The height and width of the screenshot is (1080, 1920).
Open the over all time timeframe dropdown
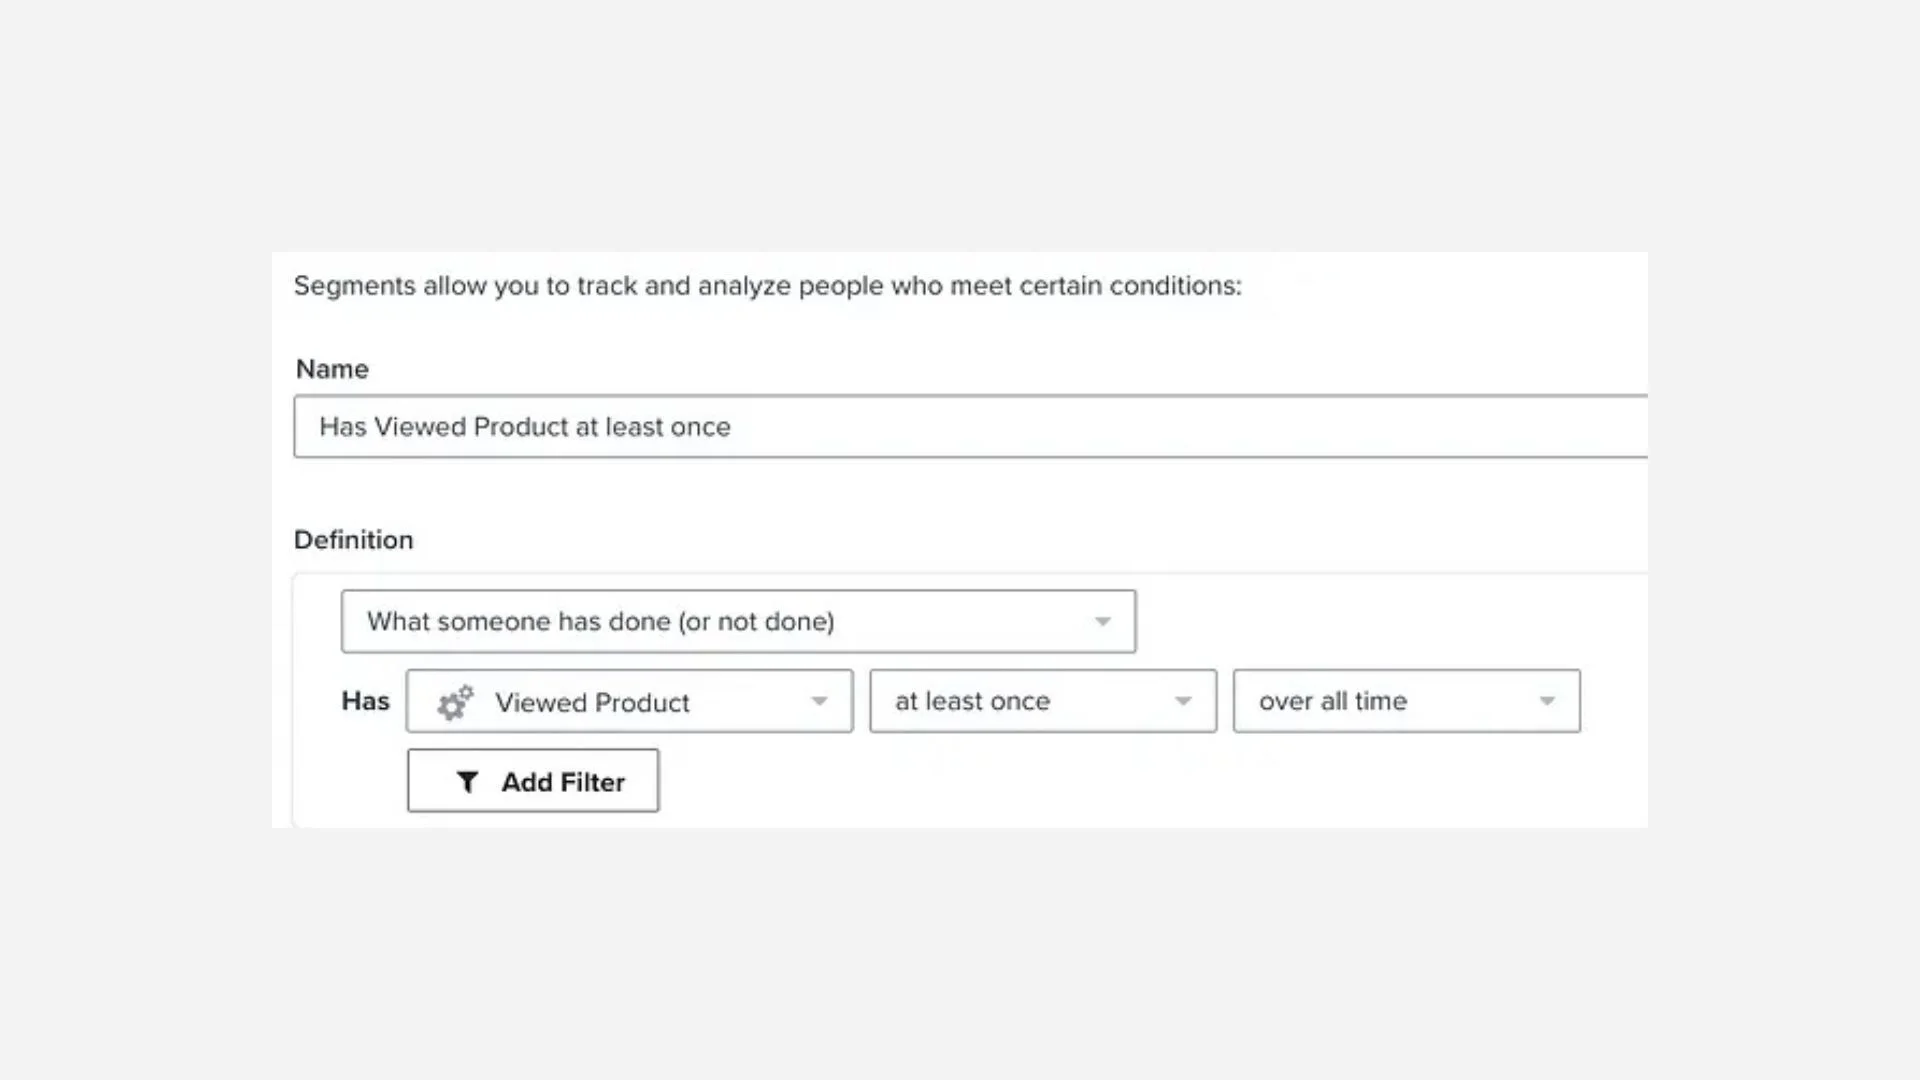click(x=1405, y=701)
